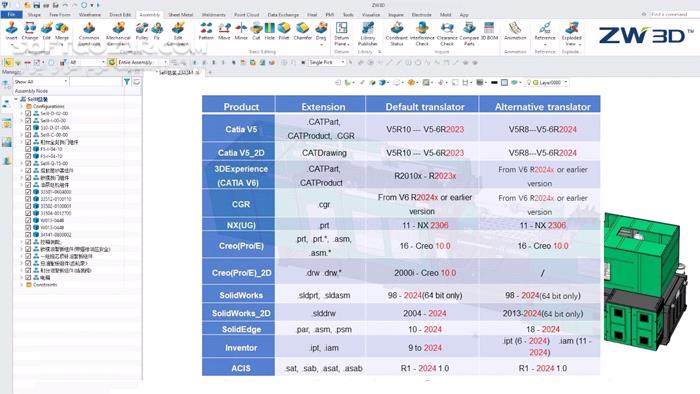Toggle checkbox for W013-0448 first entry

(x=28, y=220)
